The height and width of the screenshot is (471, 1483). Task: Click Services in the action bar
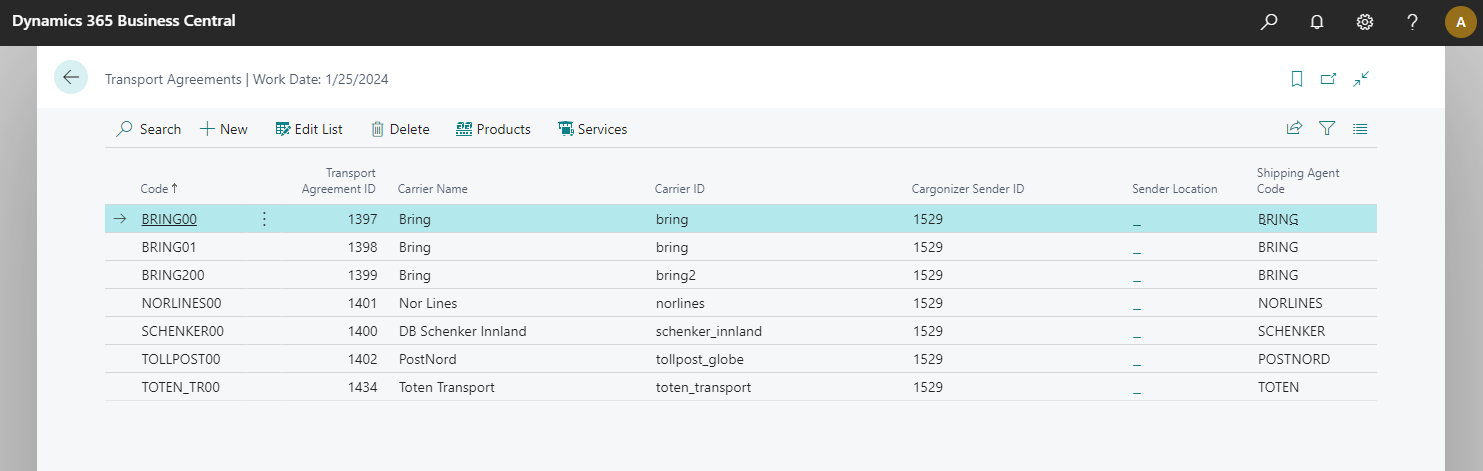tap(592, 129)
